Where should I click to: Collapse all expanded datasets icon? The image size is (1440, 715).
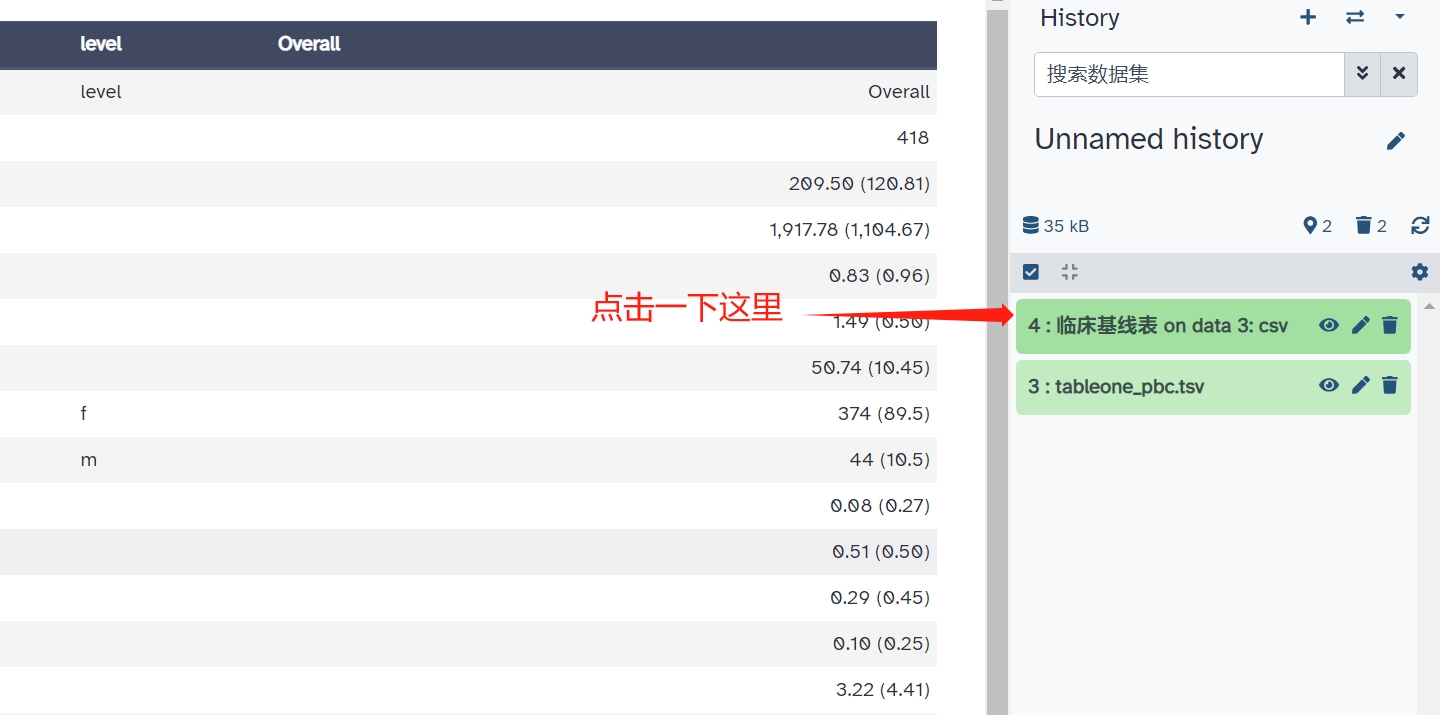coord(1069,272)
